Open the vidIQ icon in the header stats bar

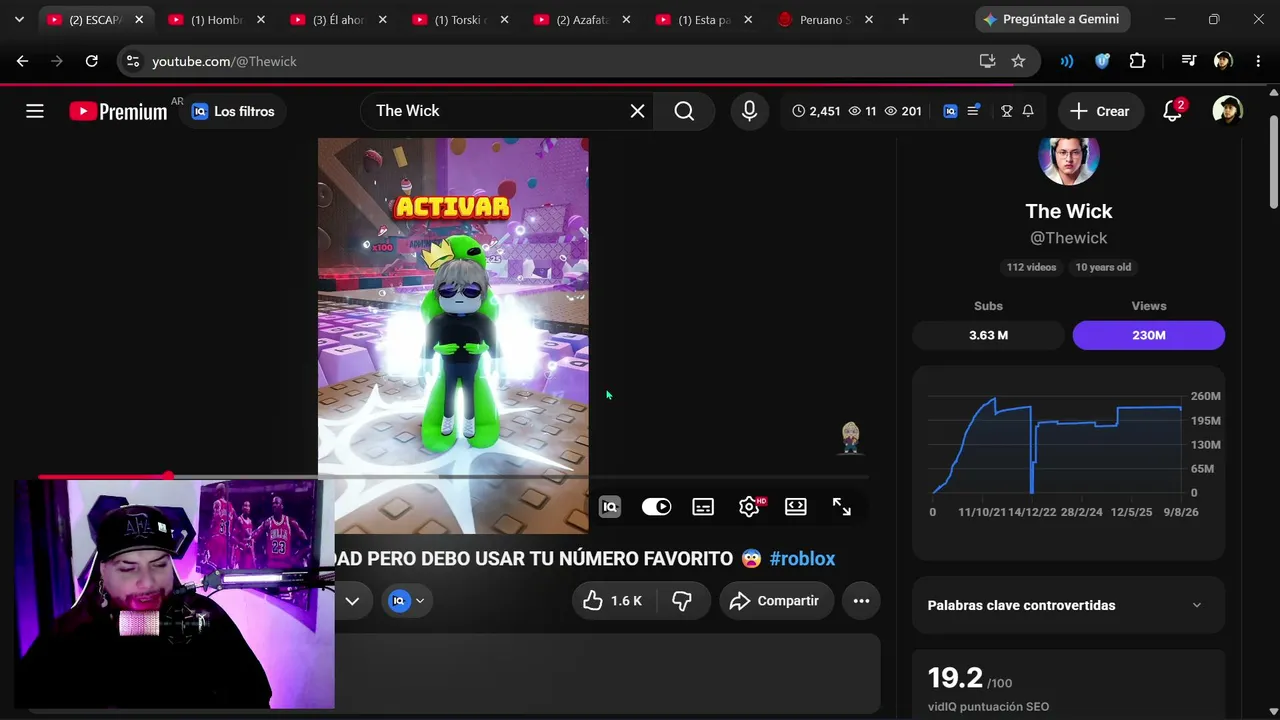pyautogui.click(x=950, y=111)
